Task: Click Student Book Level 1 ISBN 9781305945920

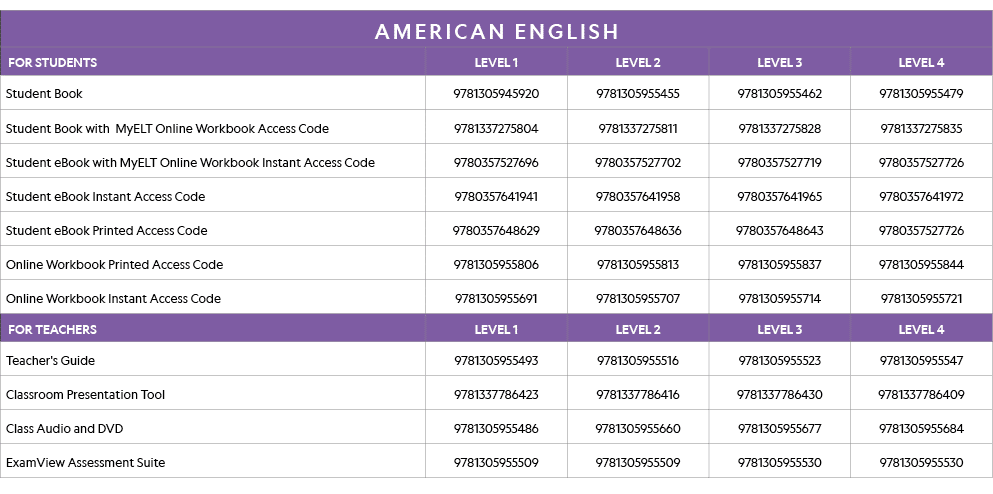Action: tap(496, 94)
